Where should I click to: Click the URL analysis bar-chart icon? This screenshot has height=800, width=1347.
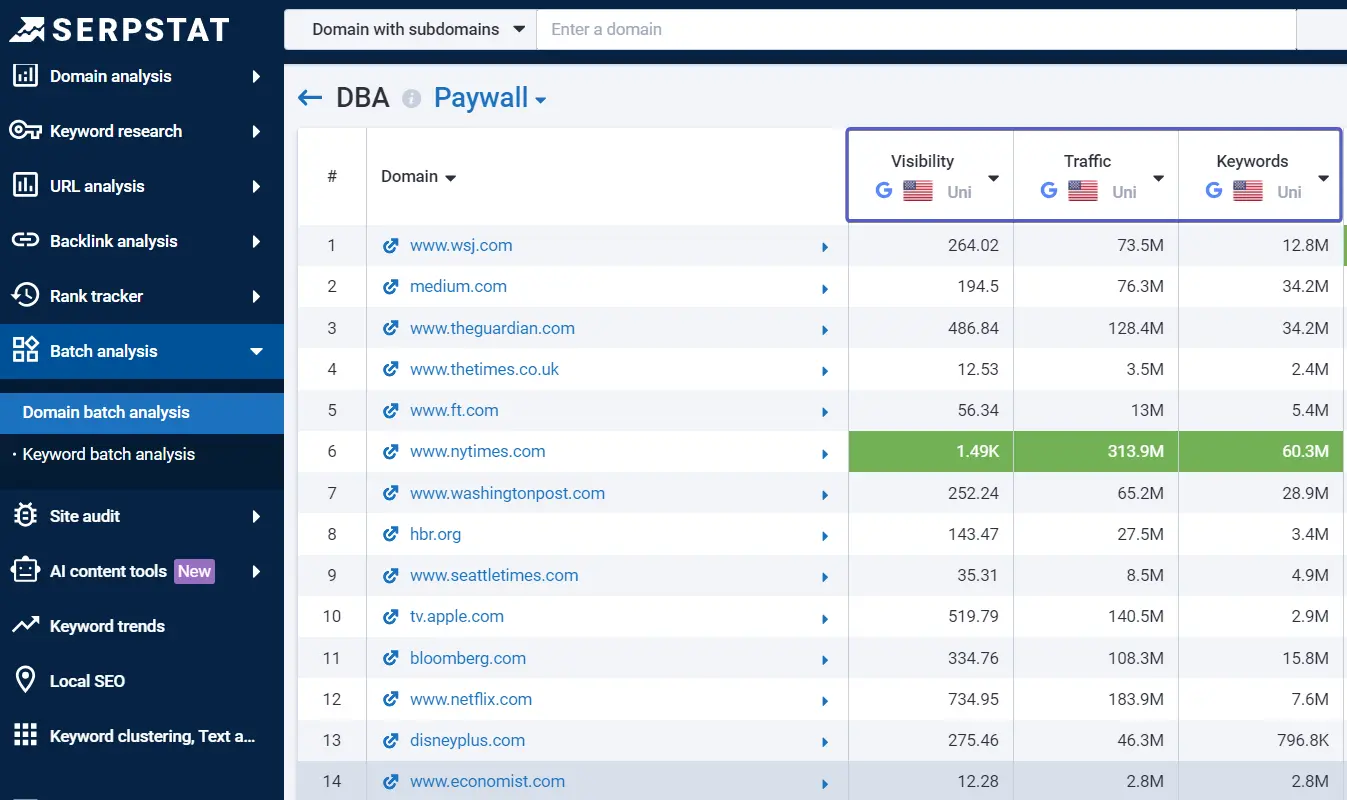point(25,185)
